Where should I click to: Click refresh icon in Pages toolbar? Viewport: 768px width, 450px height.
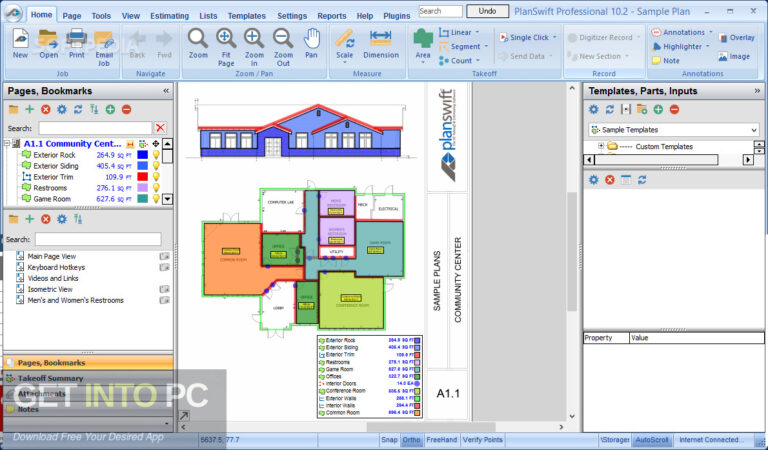(78, 109)
